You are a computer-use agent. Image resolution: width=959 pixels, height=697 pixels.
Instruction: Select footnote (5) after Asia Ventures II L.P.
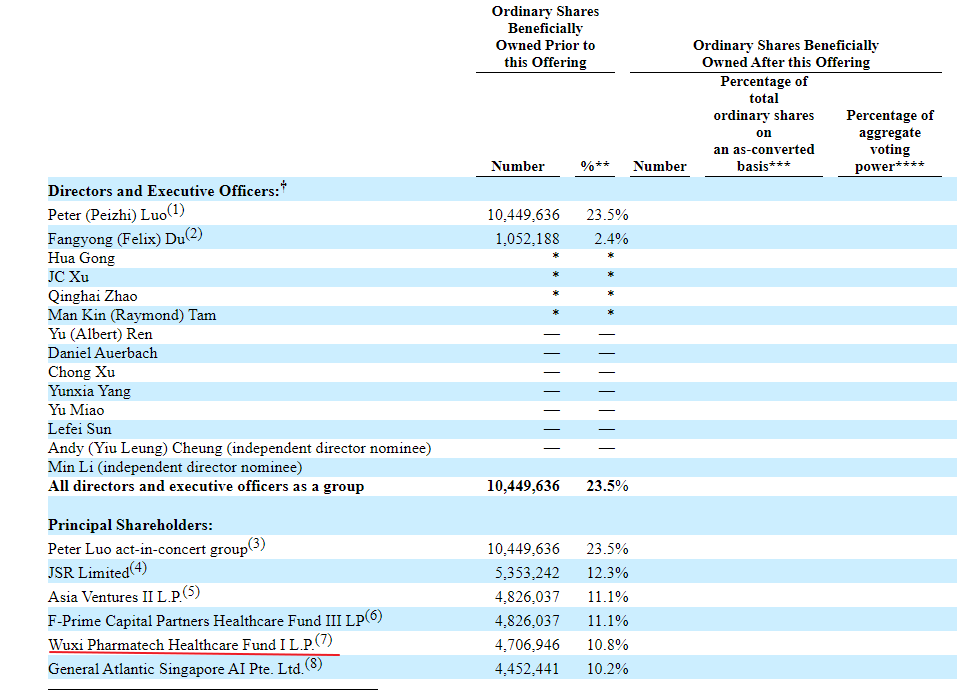[x=191, y=593]
